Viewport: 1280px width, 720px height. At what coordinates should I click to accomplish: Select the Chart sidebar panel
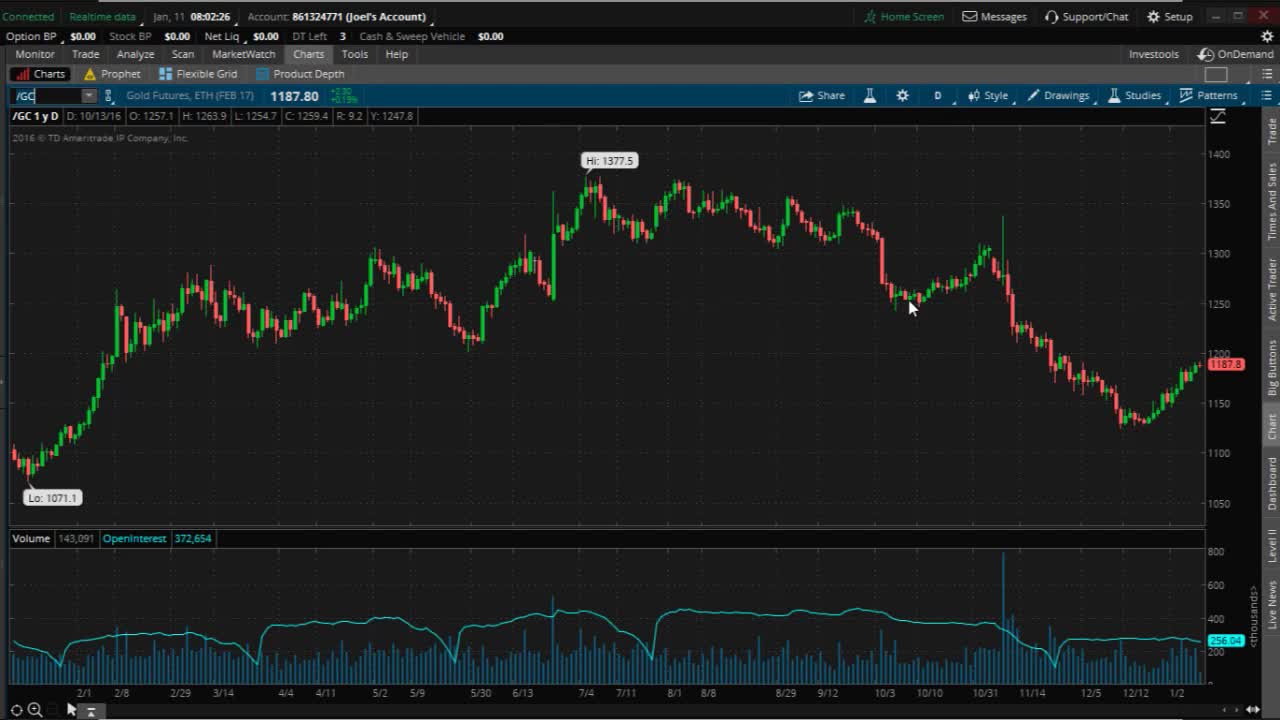click(1272, 426)
